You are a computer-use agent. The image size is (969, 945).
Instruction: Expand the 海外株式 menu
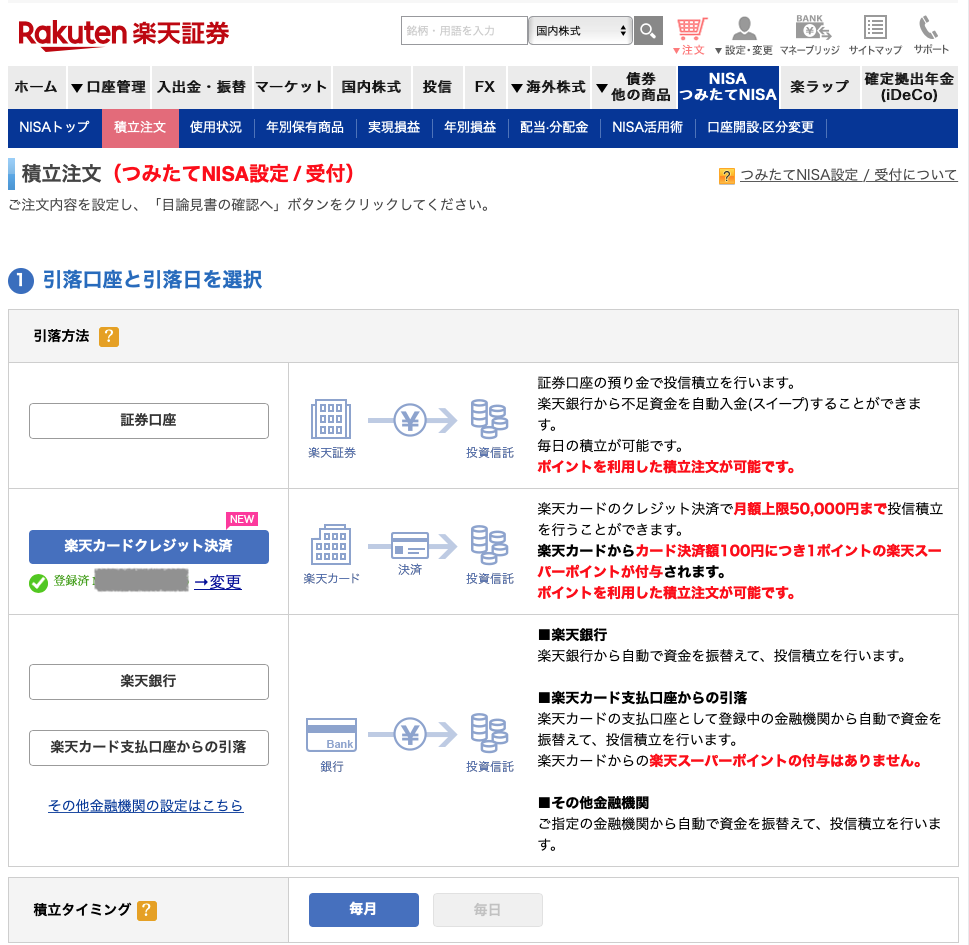(549, 87)
